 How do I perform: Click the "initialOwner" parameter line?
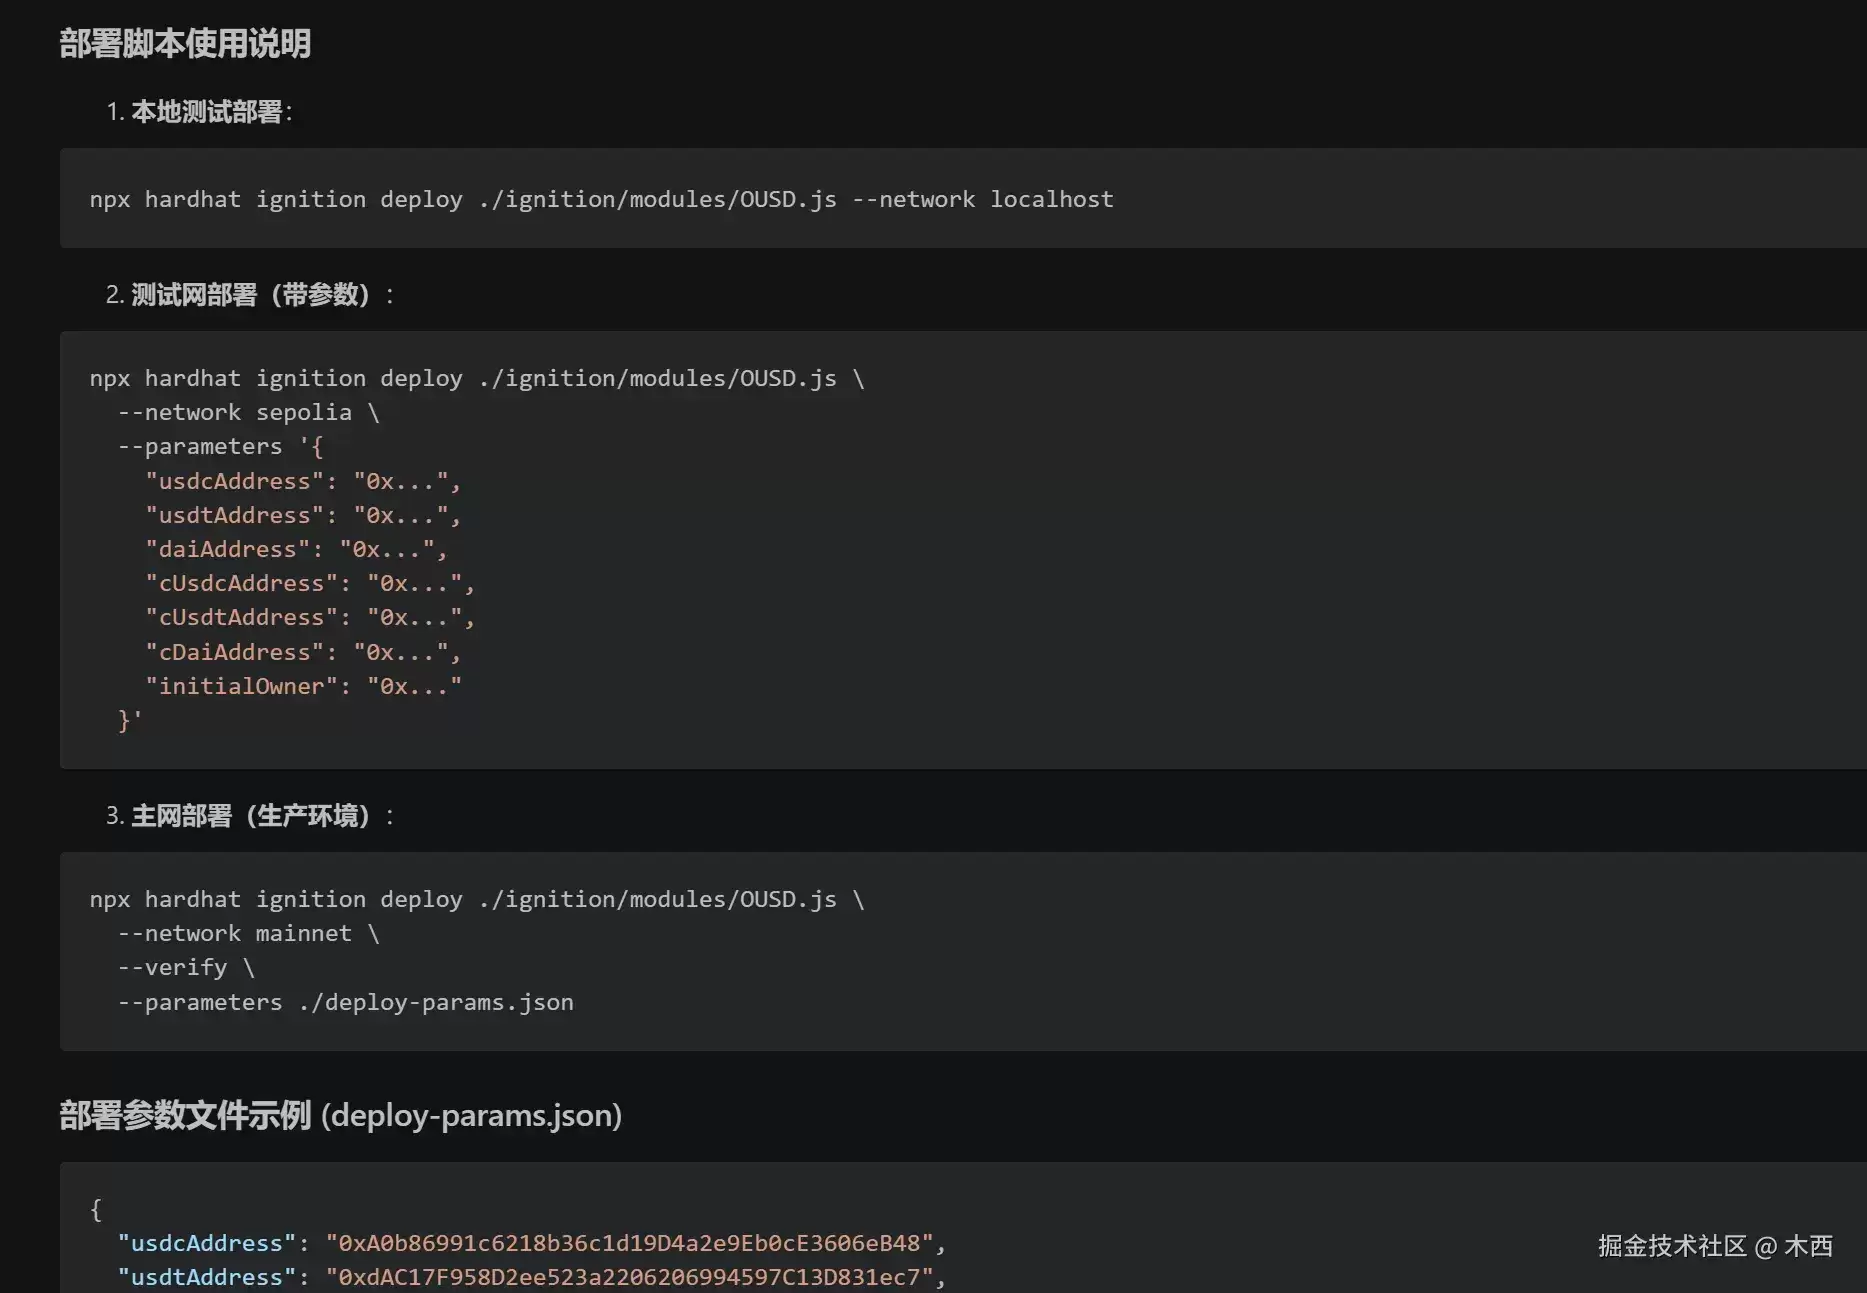(x=303, y=686)
